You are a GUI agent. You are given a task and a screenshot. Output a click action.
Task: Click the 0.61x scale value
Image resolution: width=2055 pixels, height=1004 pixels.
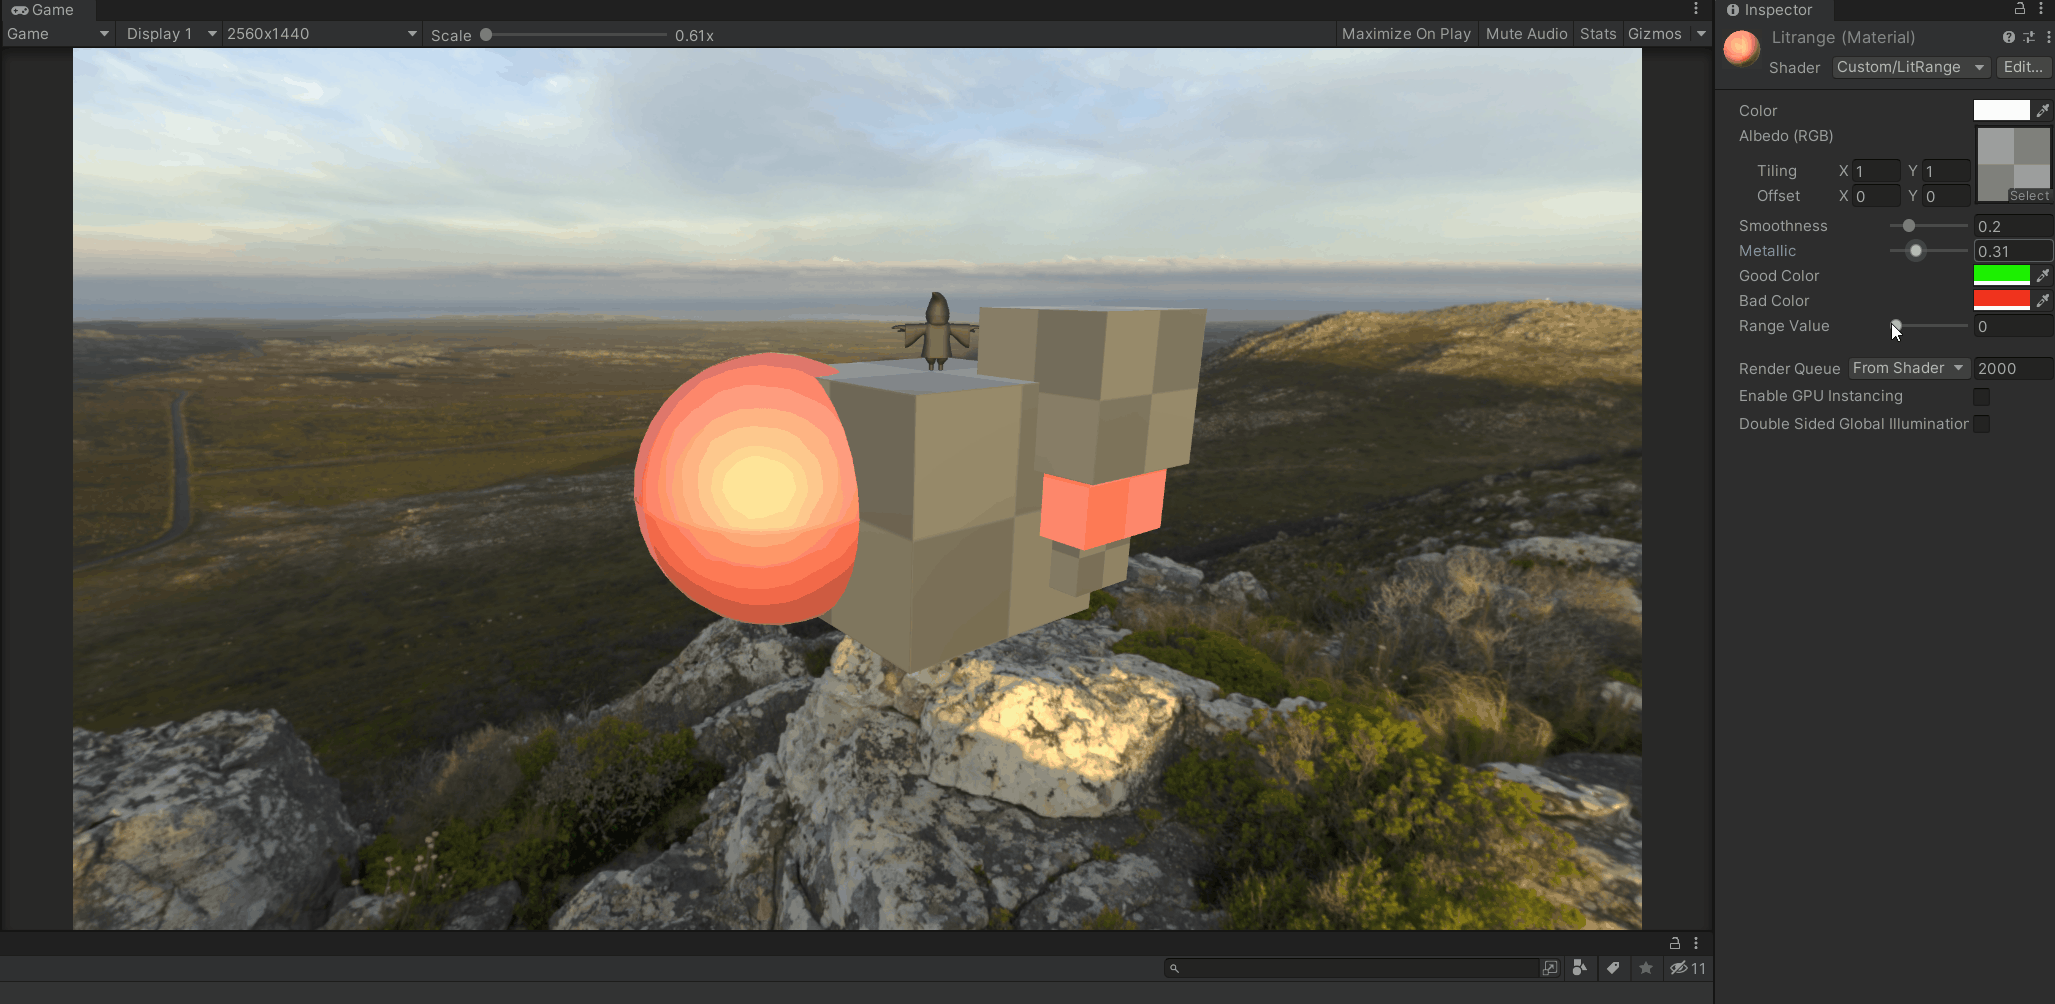click(694, 35)
